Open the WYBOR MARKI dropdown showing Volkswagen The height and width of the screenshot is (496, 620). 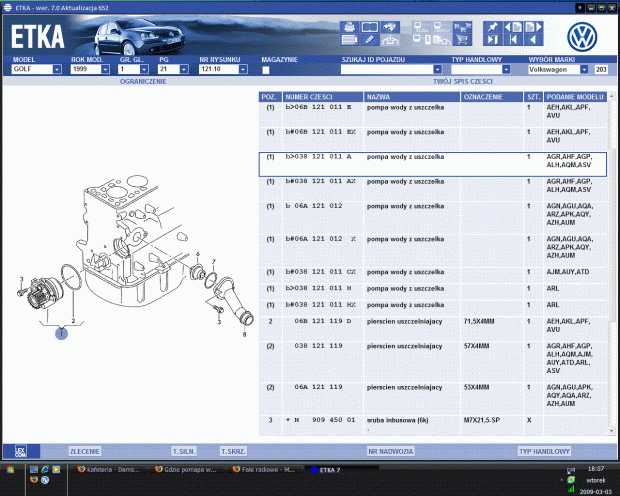584,69
